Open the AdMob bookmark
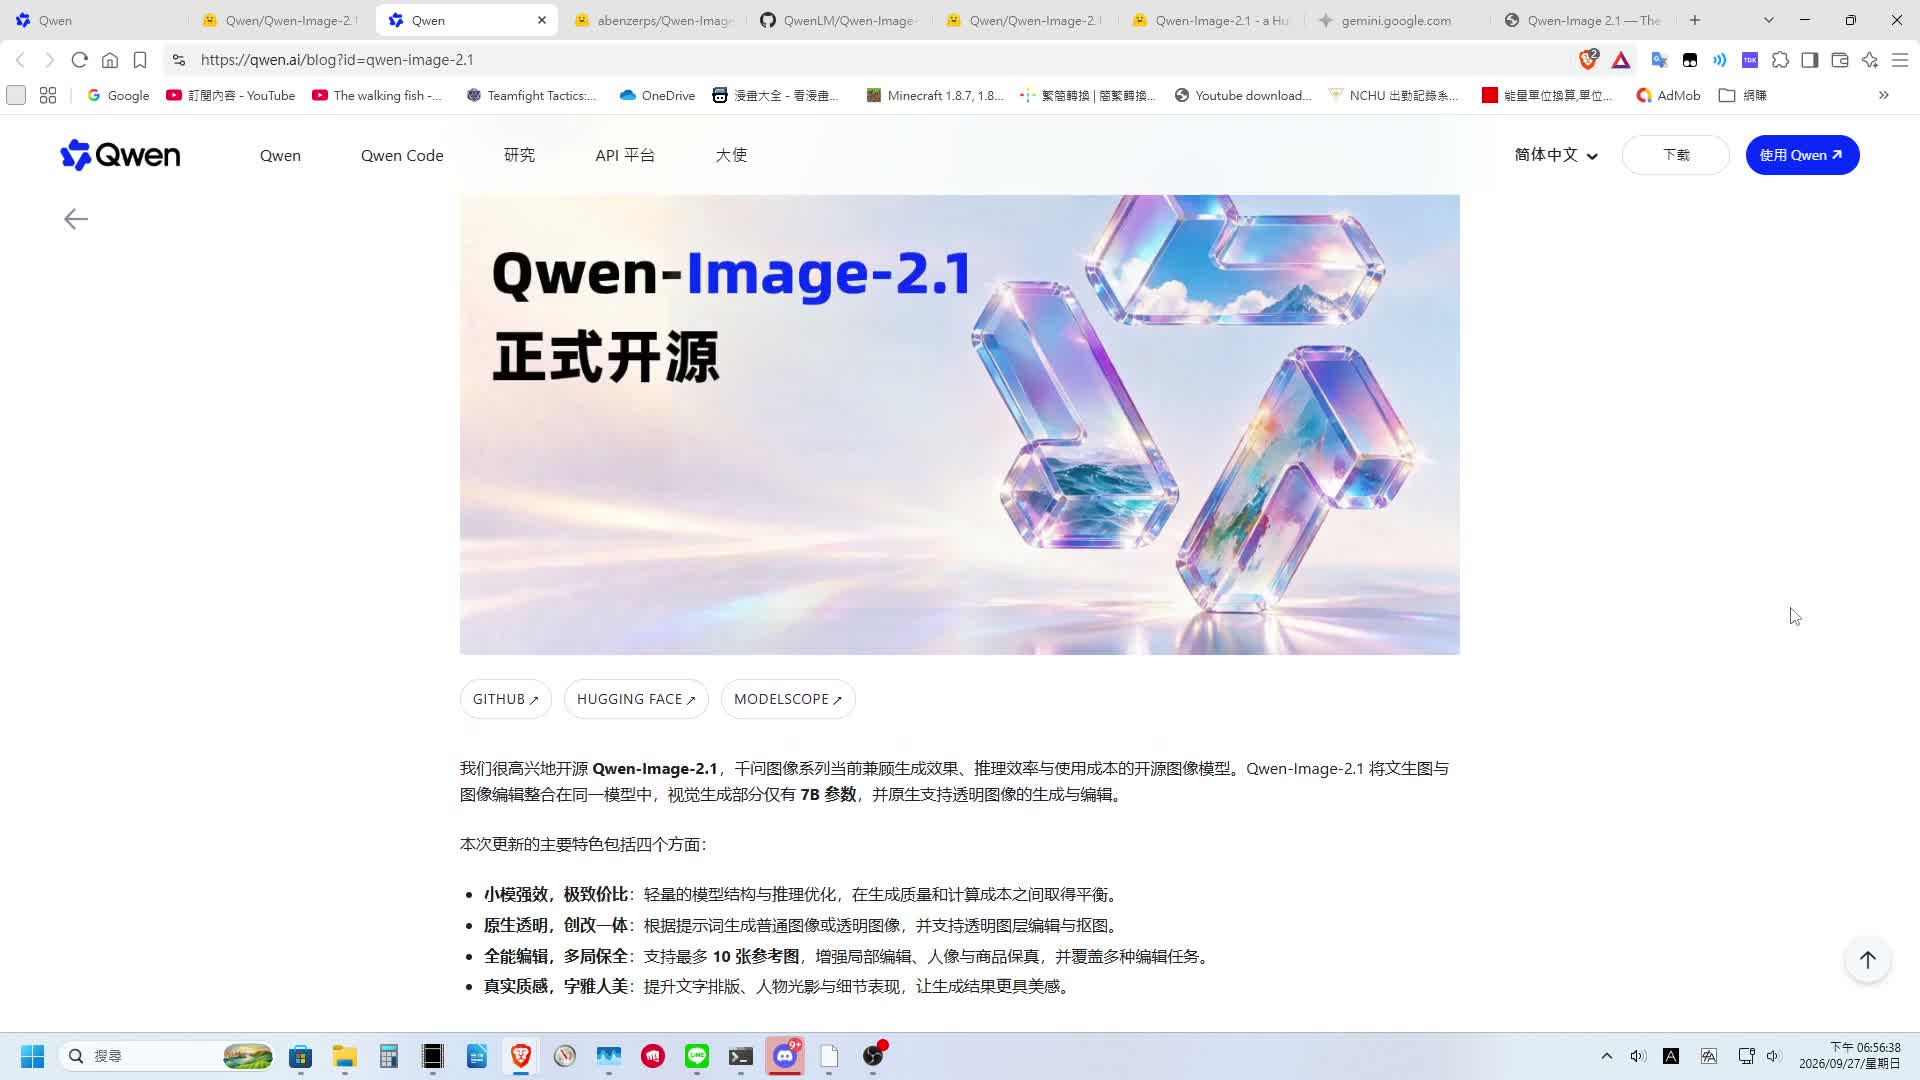Image resolution: width=1920 pixels, height=1080 pixels. [1668, 95]
